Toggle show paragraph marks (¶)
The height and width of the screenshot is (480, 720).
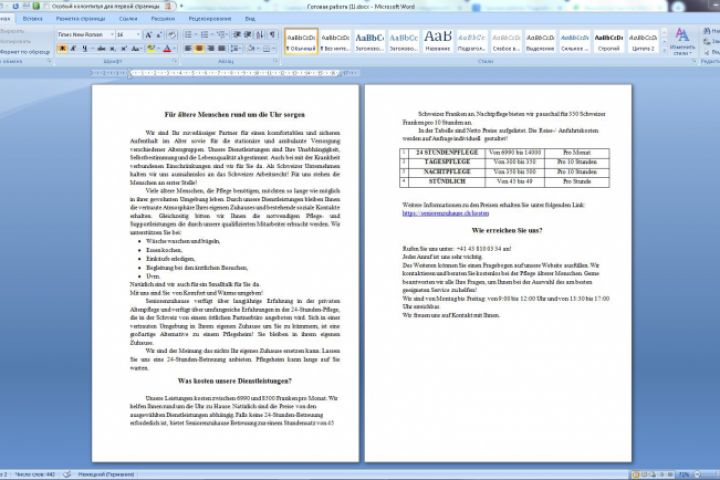pos(272,35)
